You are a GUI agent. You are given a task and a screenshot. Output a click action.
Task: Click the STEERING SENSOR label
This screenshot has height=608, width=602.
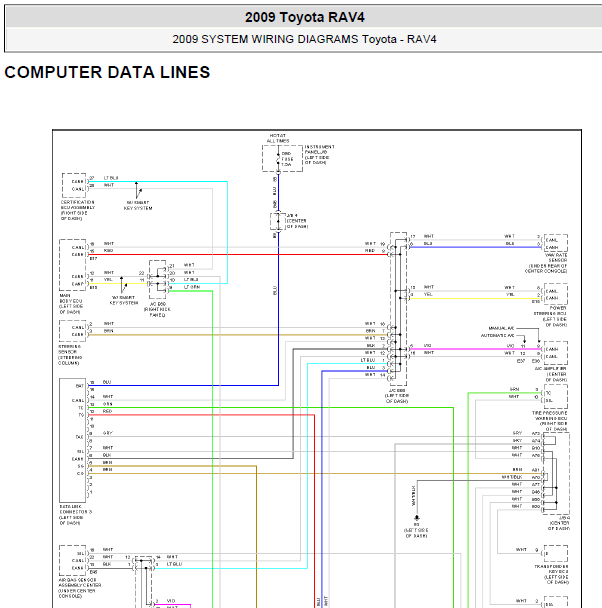[70, 355]
